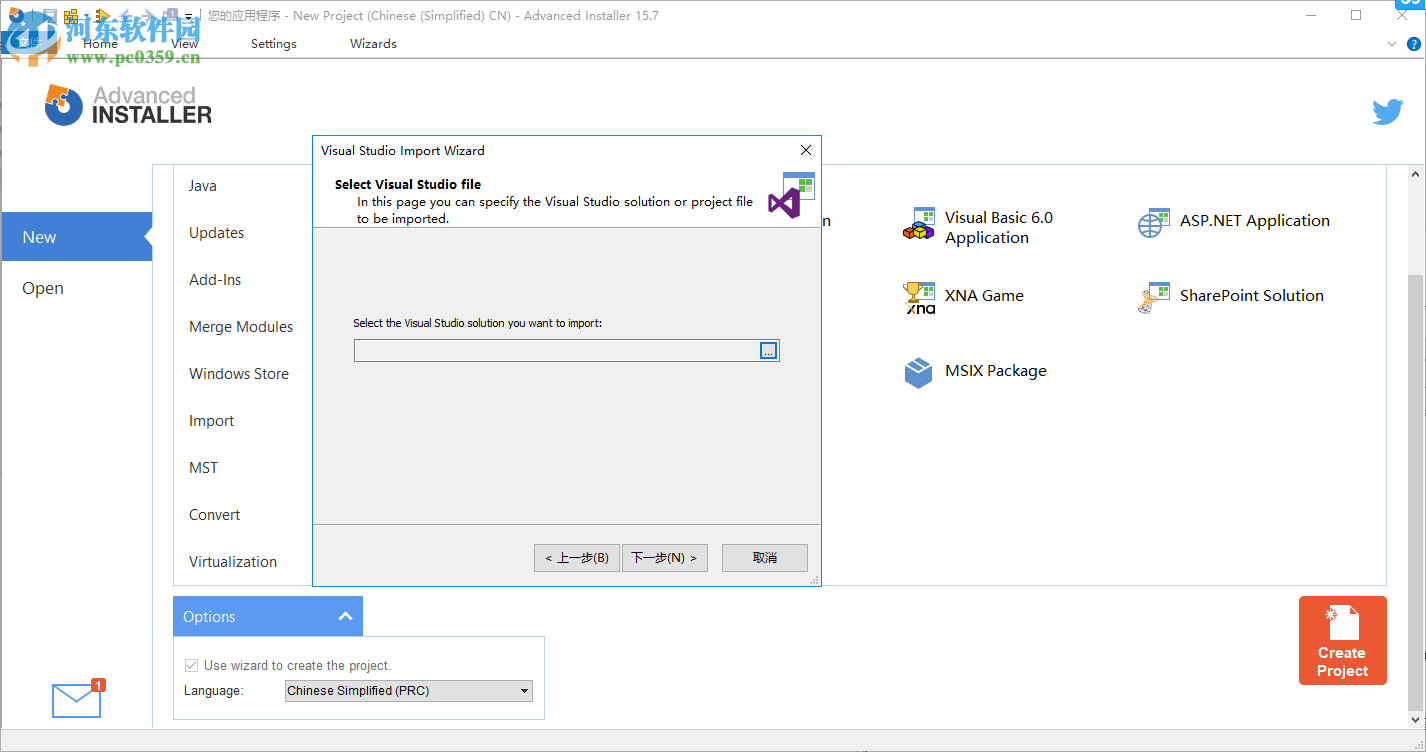
Task: Click the 下一步(N) next button
Action: coord(665,558)
